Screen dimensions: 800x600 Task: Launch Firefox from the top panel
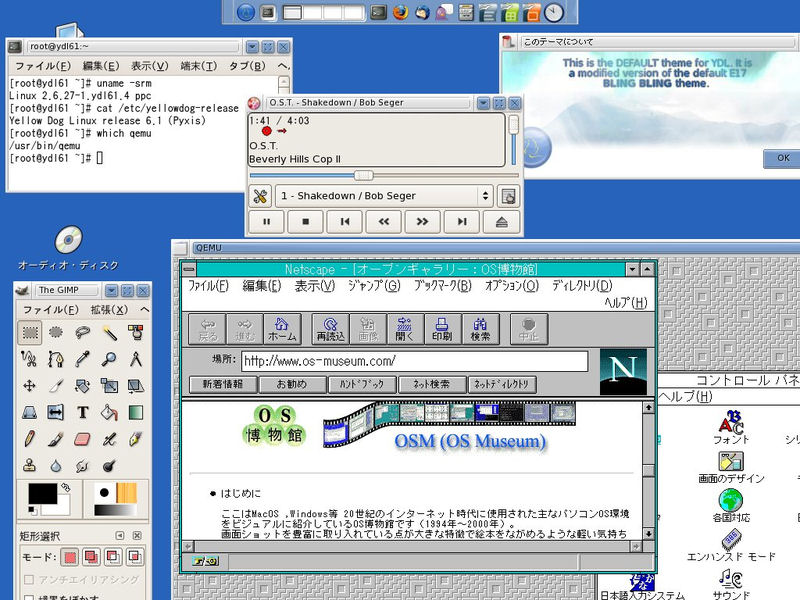pos(401,12)
